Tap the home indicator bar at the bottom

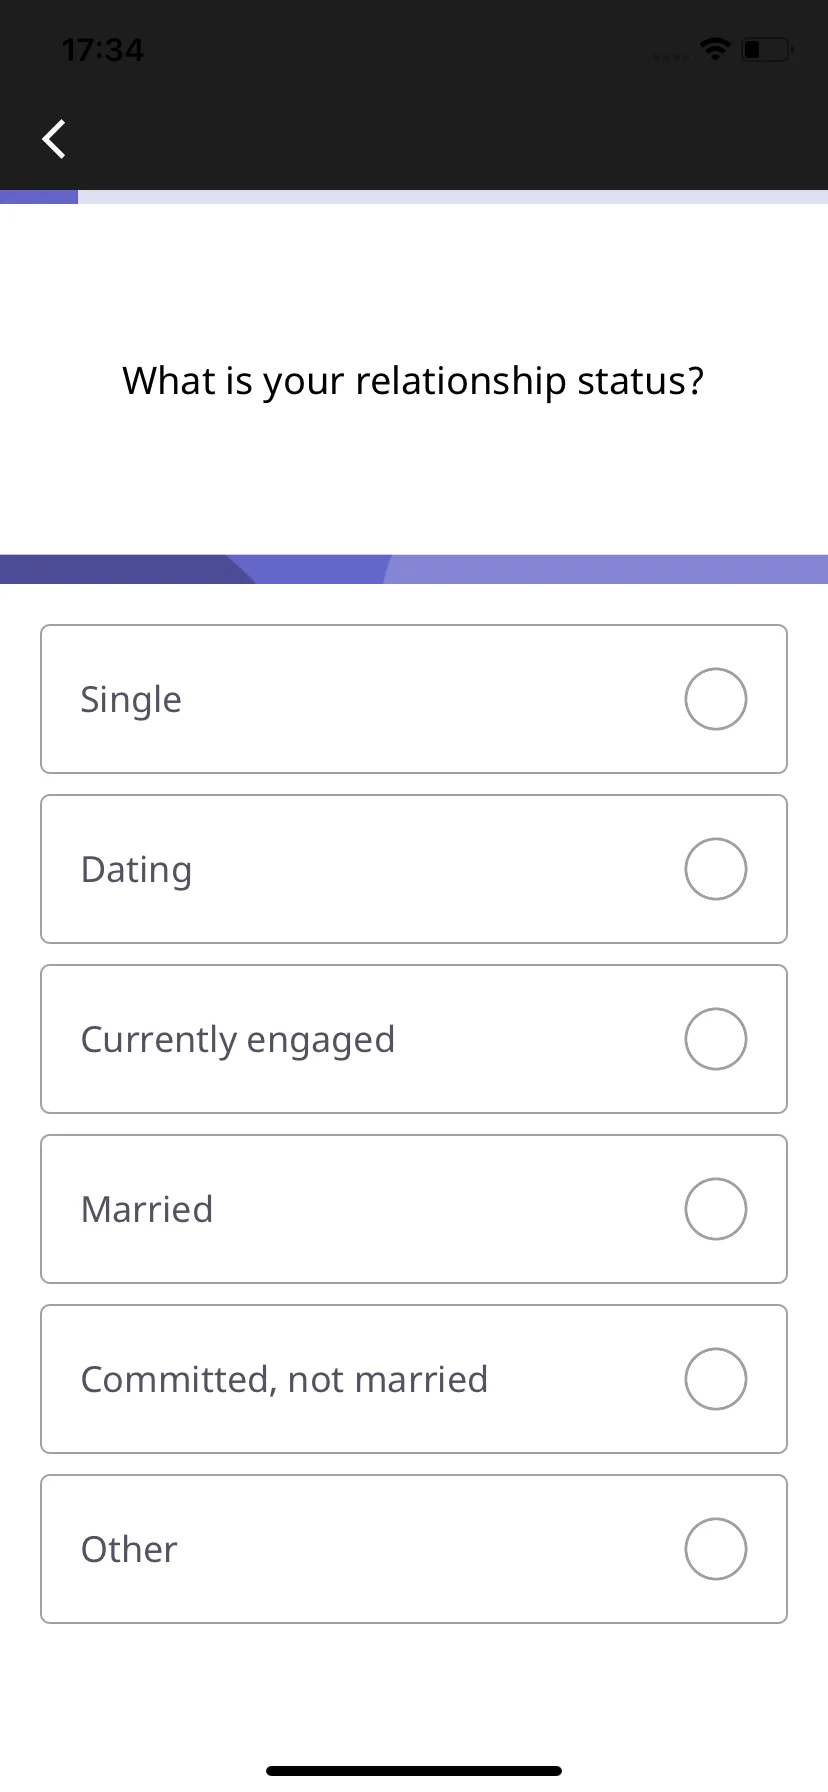tap(414, 1771)
